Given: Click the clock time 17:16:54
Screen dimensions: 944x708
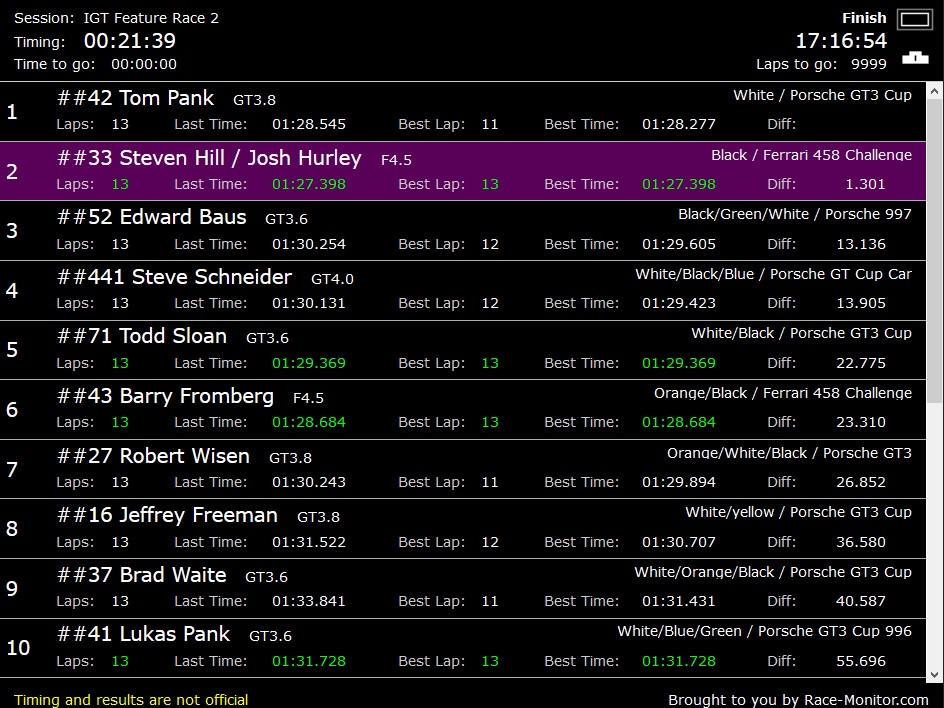Looking at the screenshot, I should tap(841, 41).
